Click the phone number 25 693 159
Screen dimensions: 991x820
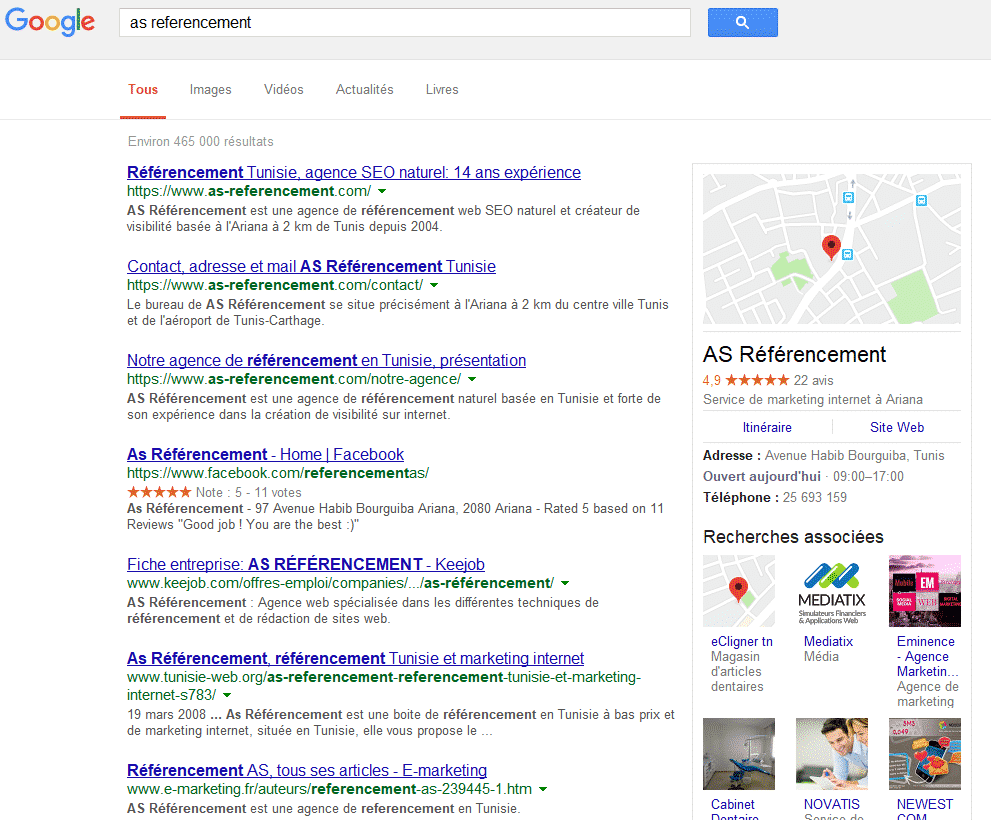[815, 498]
